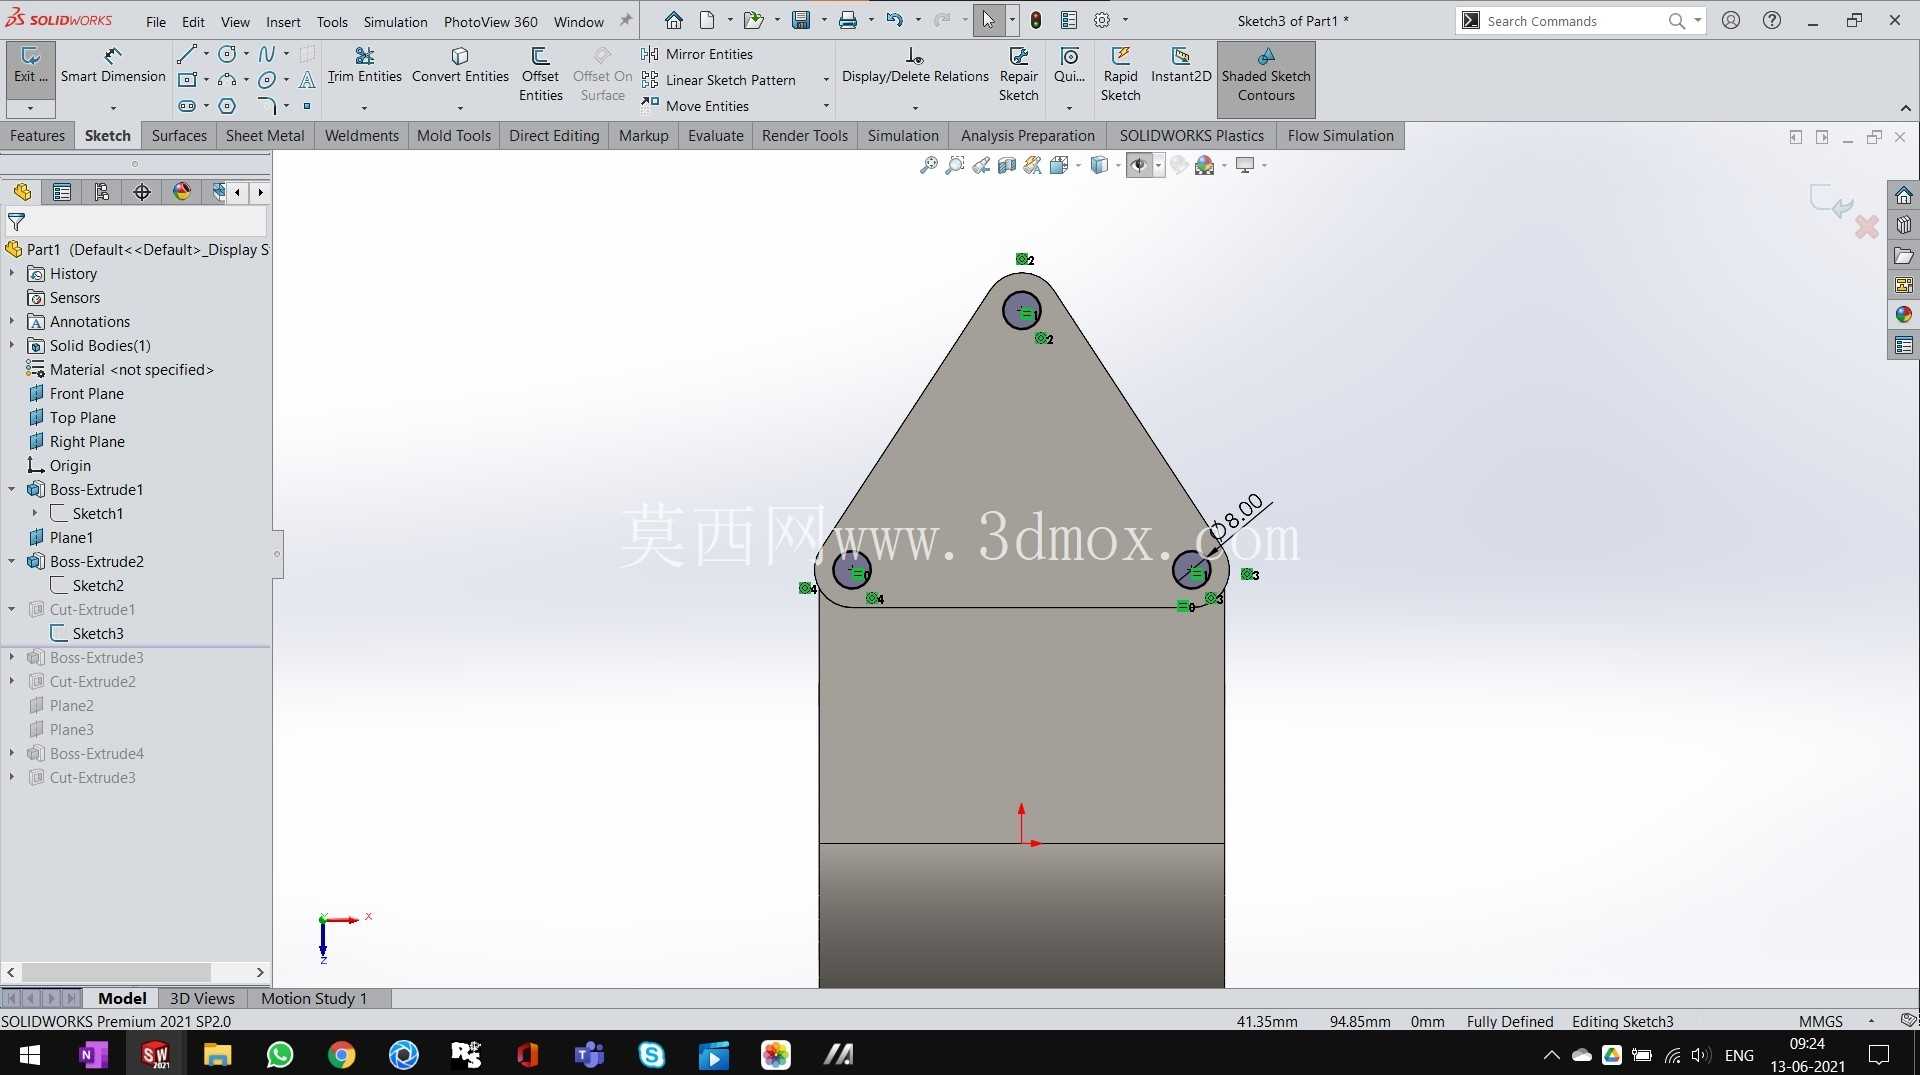Viewport: 1920px width, 1075px height.
Task: Click Zoom to Fit in view toolbar
Action: click(x=929, y=165)
